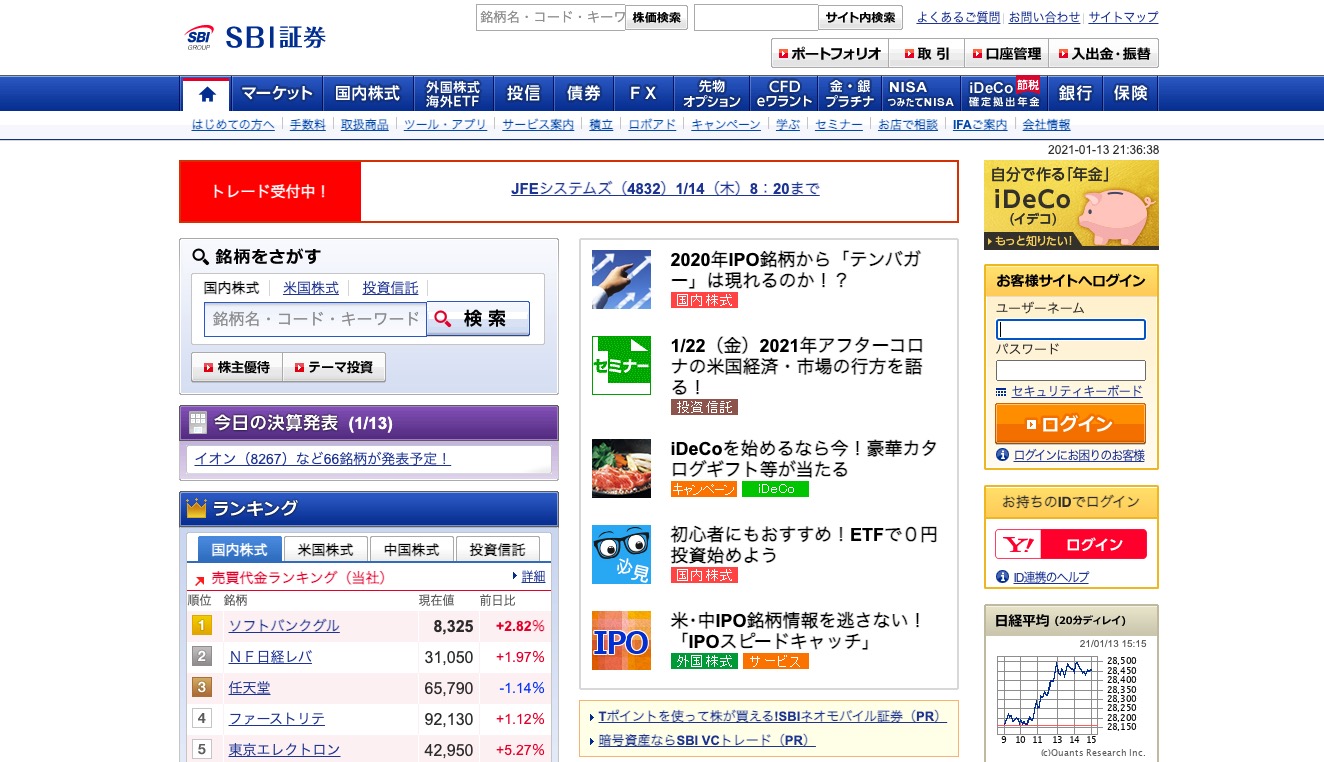
Task: Switch stock search to 米国株式
Action: tap(311, 288)
